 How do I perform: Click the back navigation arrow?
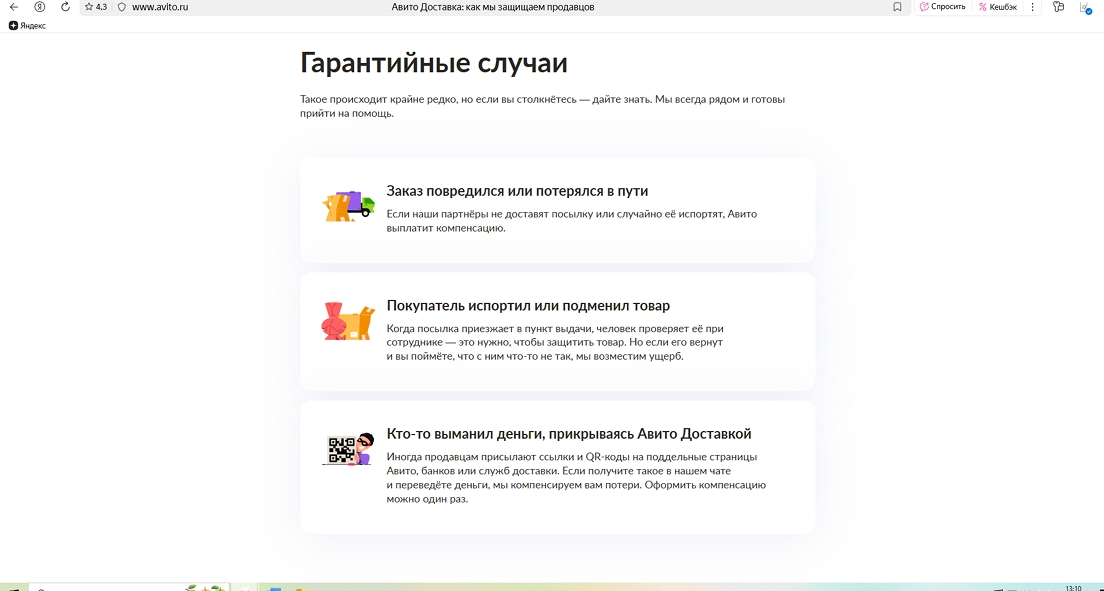click(13, 7)
